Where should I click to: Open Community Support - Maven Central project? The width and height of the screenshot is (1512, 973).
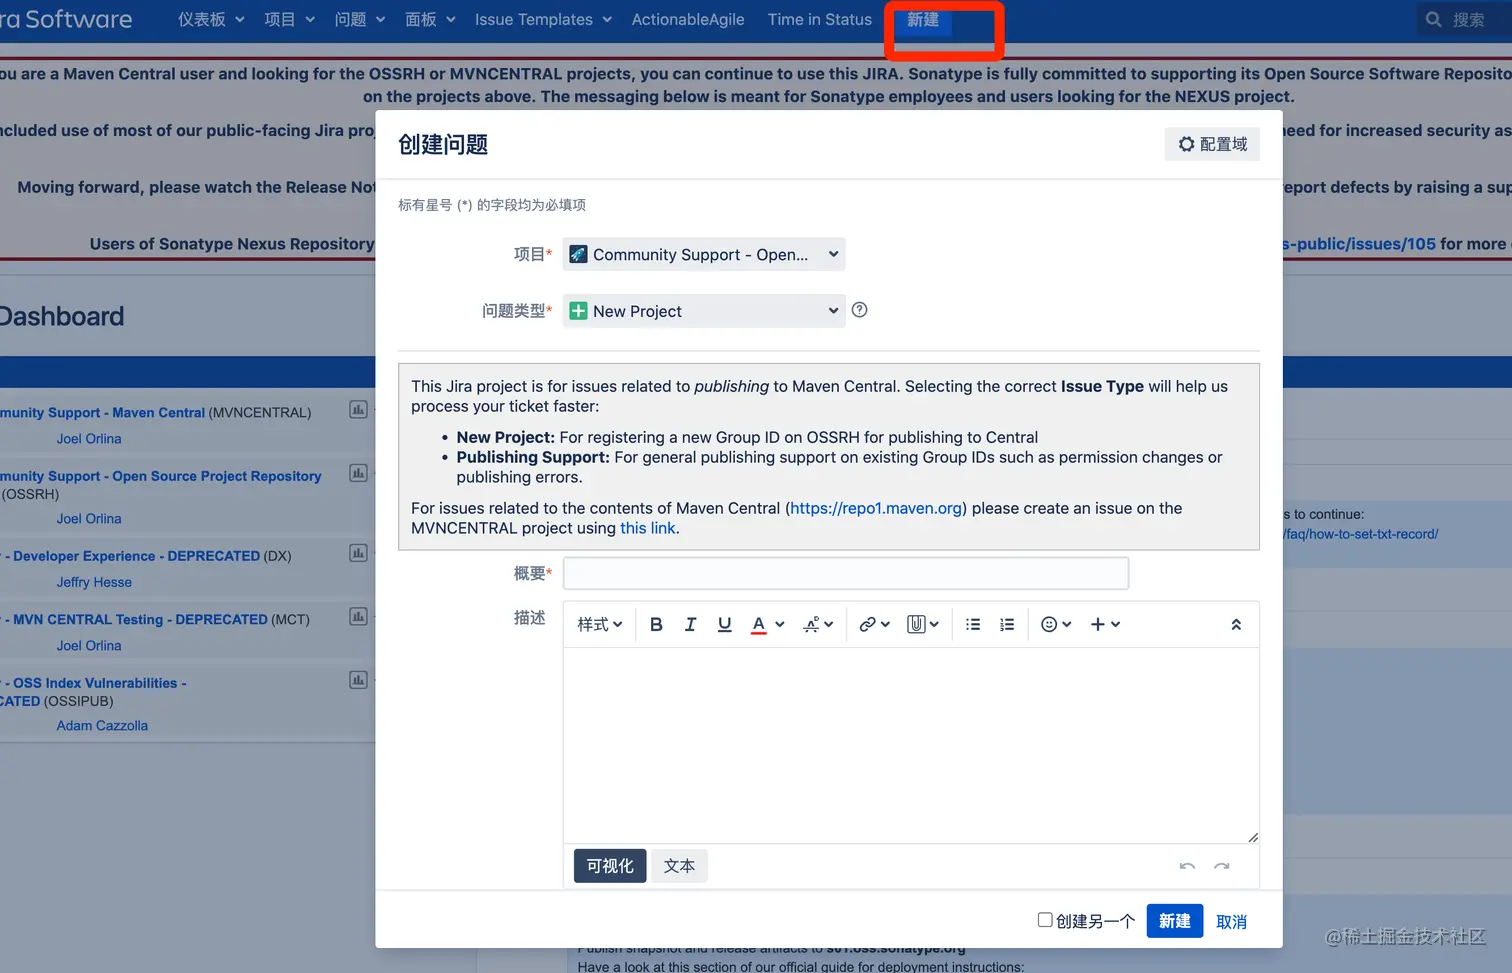102,412
